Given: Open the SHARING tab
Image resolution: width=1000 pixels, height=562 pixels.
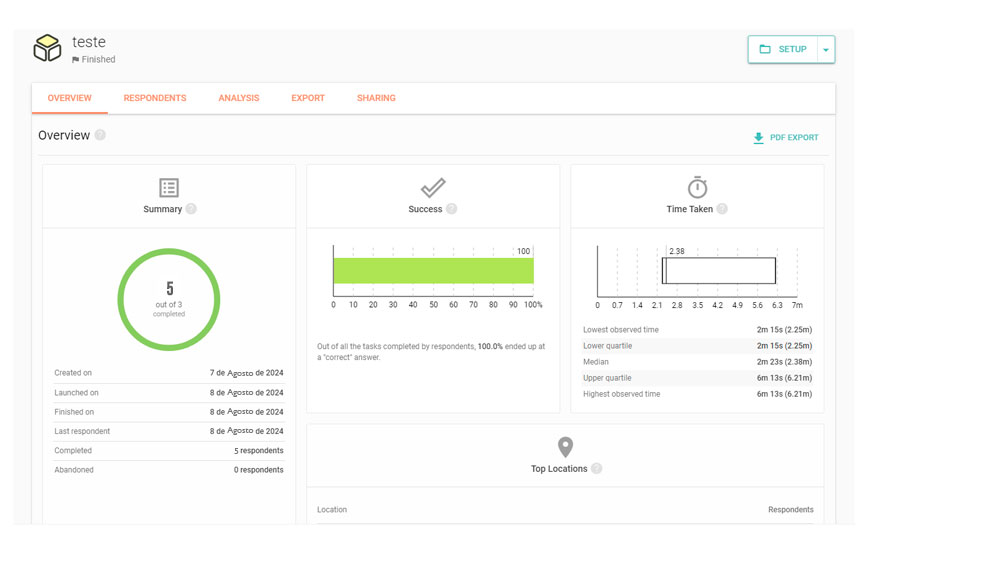Looking at the screenshot, I should (376, 98).
